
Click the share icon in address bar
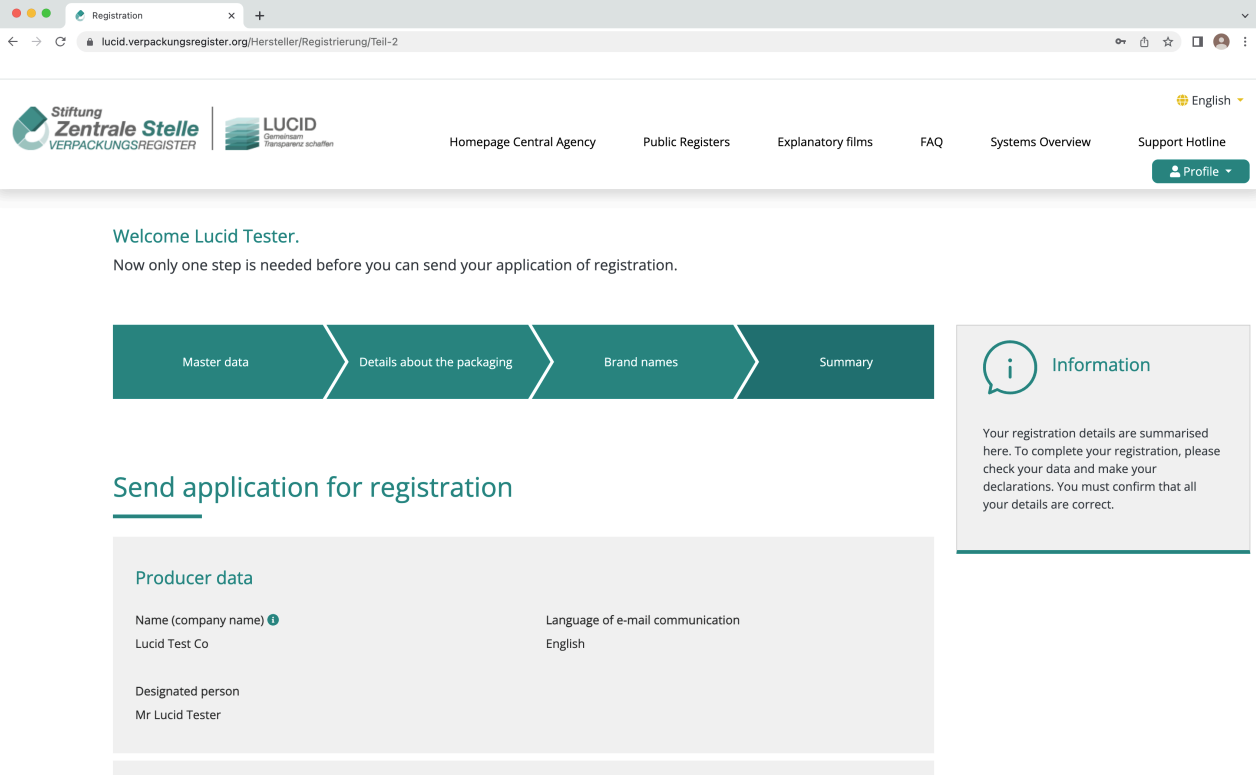[x=1144, y=42]
